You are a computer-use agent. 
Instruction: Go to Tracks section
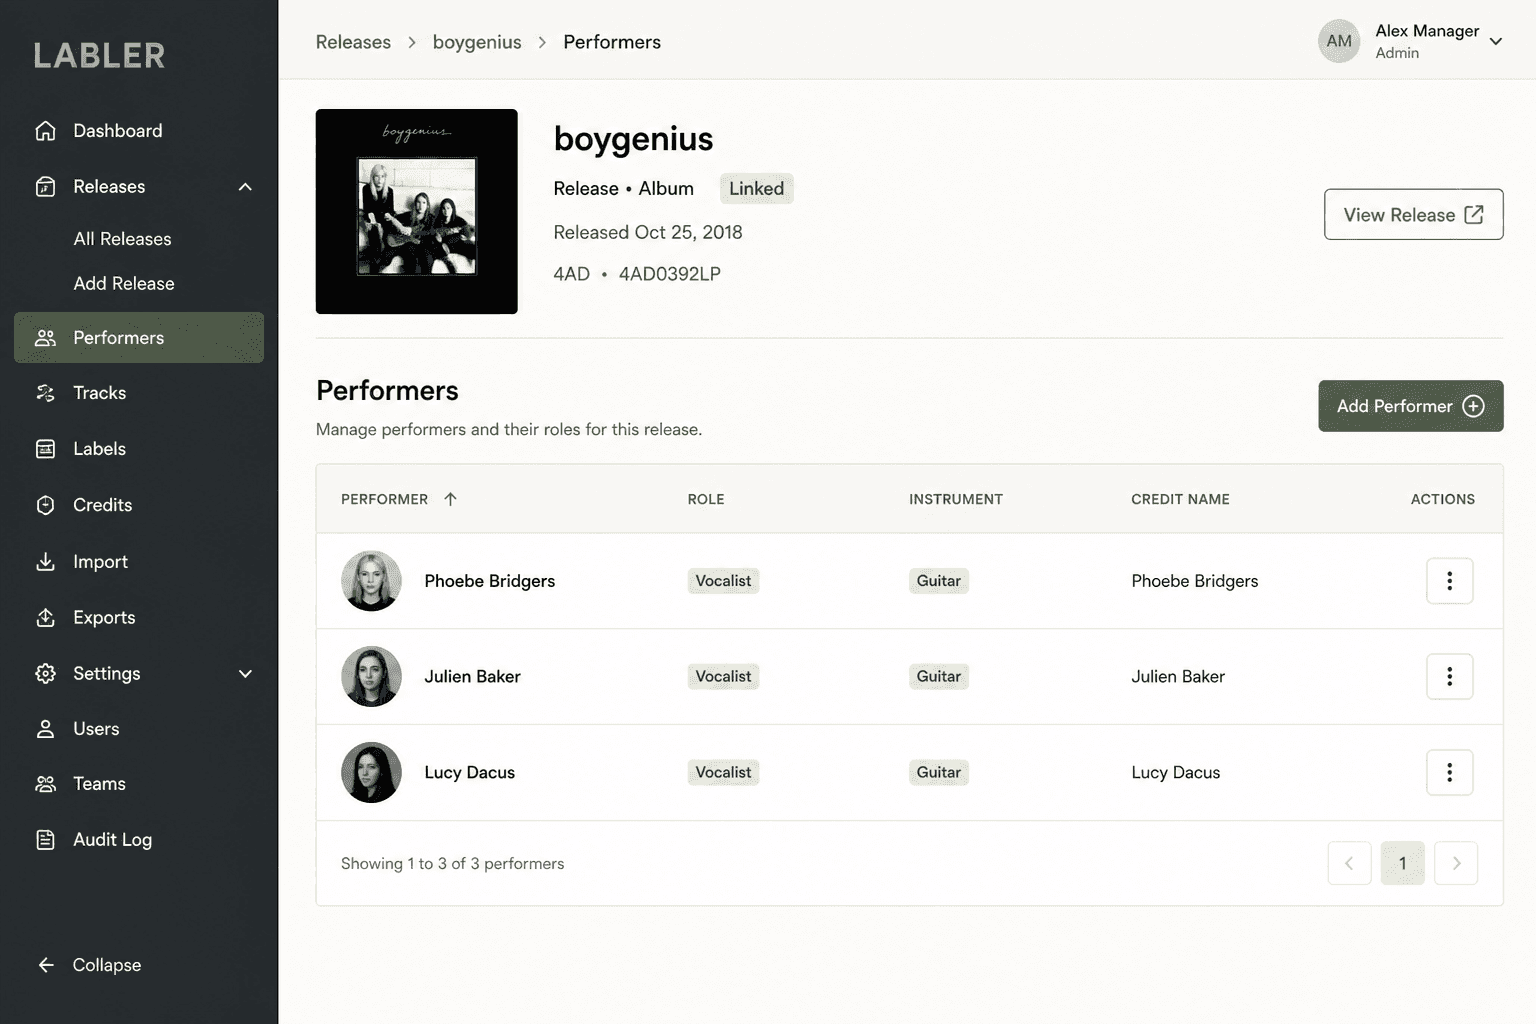coord(139,393)
